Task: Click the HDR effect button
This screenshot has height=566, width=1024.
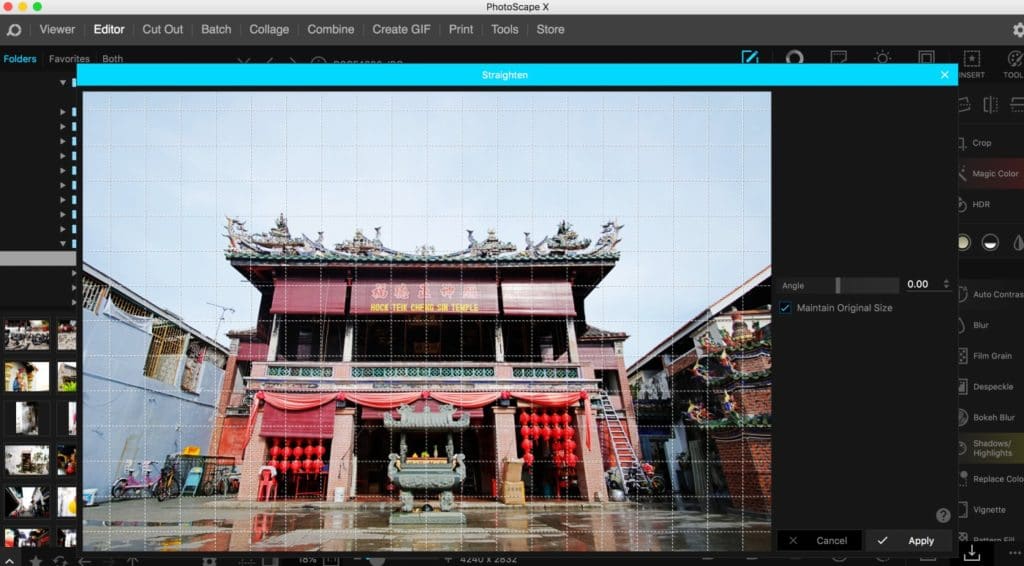Action: tap(981, 204)
